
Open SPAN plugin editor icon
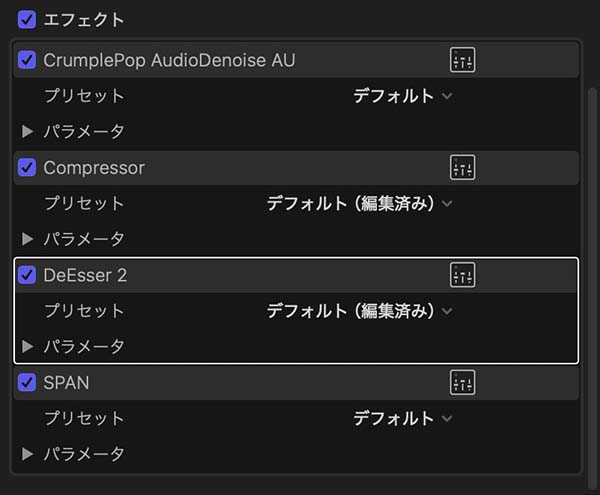click(x=462, y=383)
